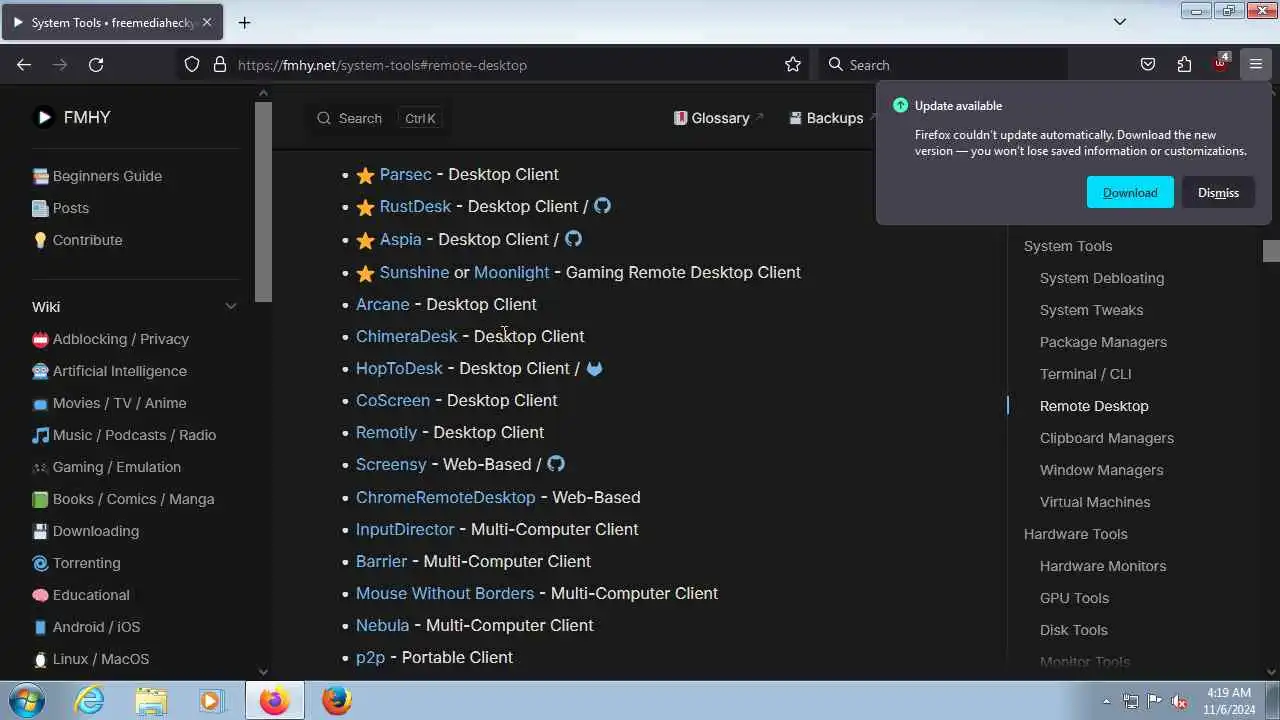Open Backups in top nav
The width and height of the screenshot is (1280, 720).
pos(833,118)
